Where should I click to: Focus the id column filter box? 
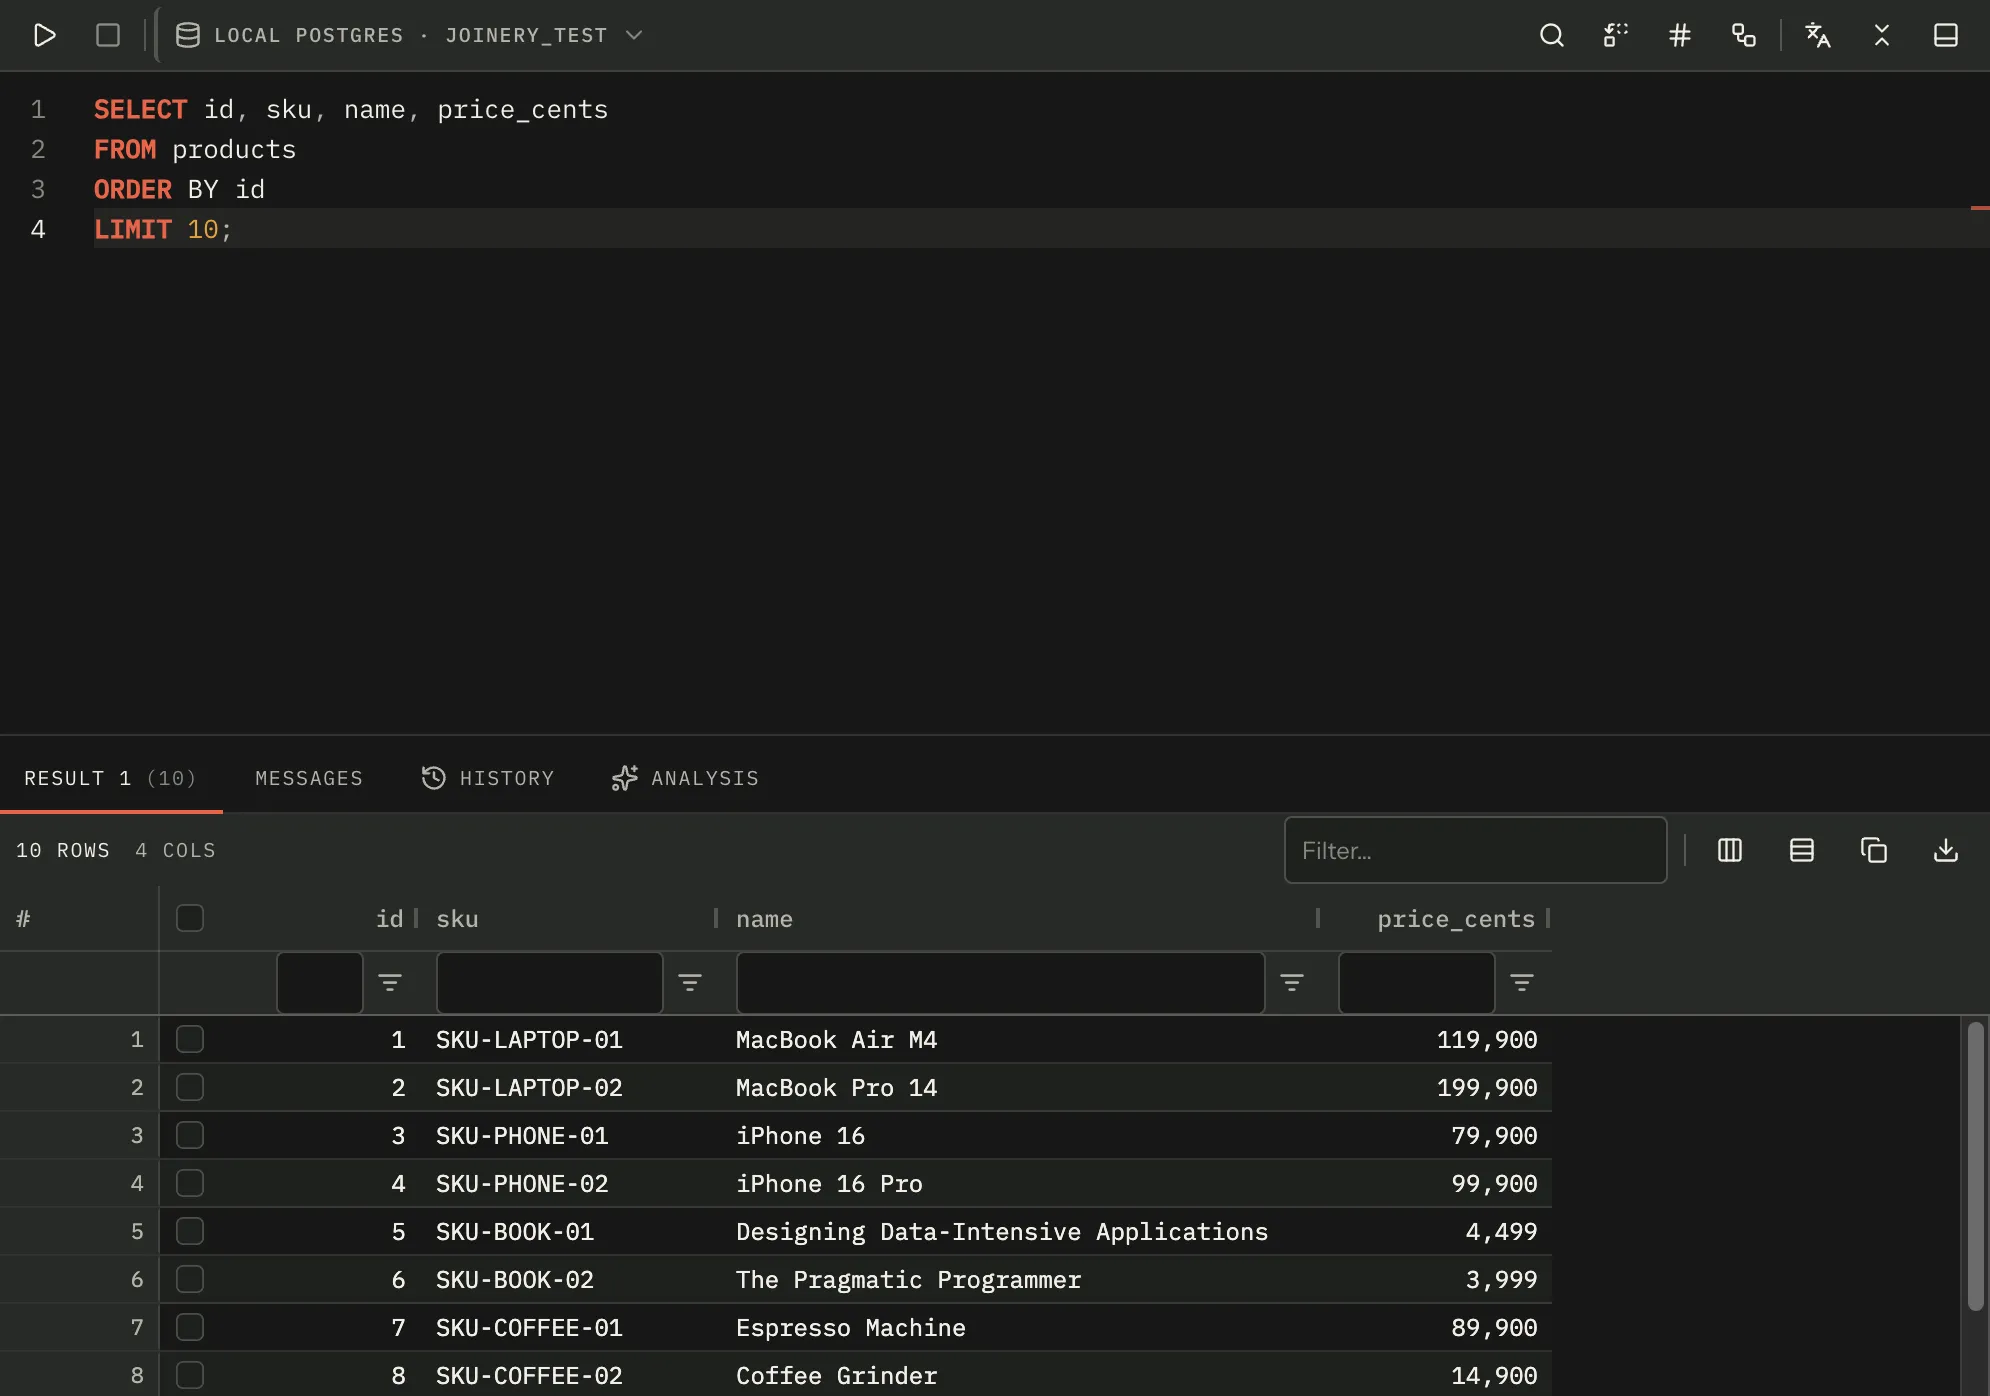point(320,982)
